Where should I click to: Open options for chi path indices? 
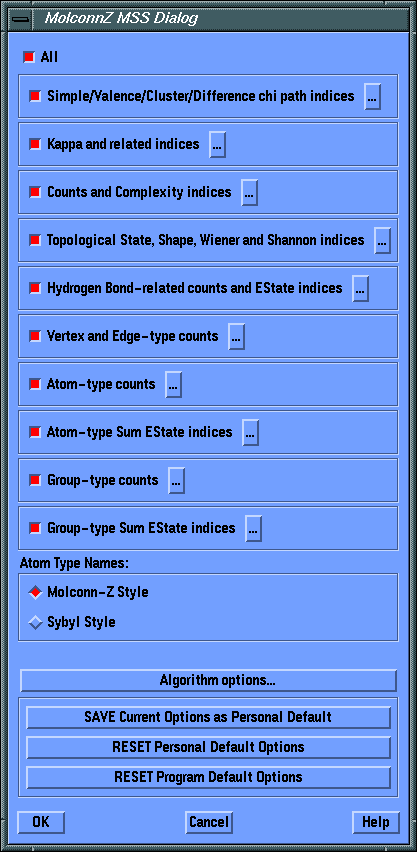click(x=372, y=97)
